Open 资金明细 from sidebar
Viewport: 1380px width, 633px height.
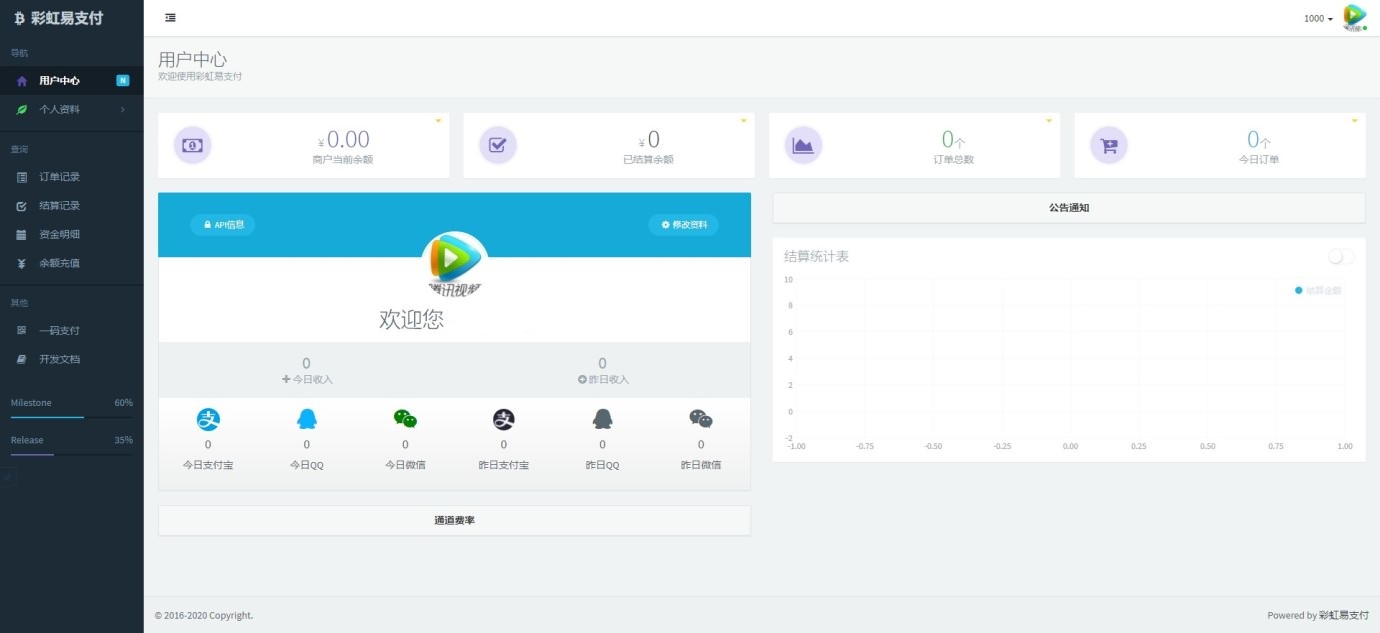72,235
